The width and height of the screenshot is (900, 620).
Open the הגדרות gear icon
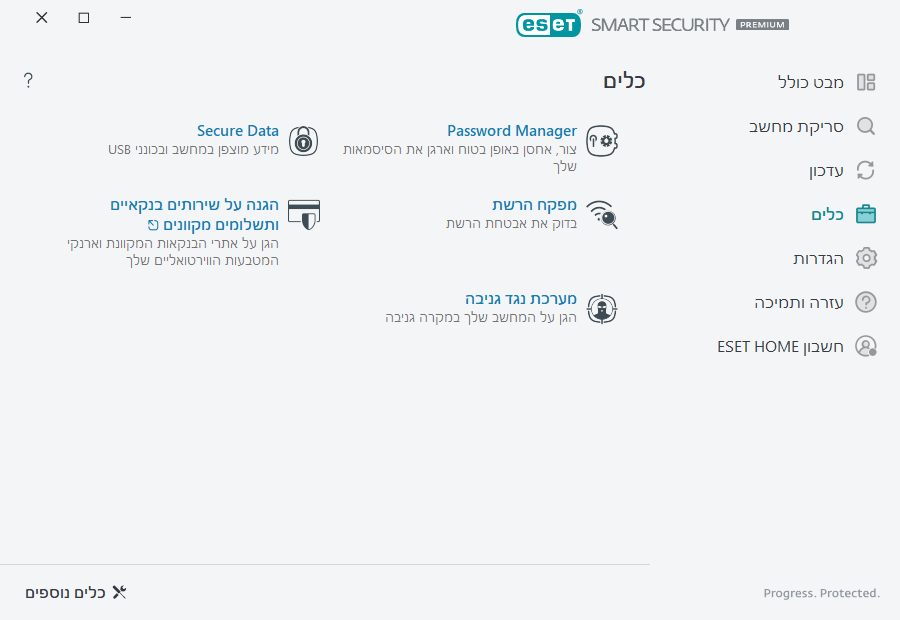[866, 258]
